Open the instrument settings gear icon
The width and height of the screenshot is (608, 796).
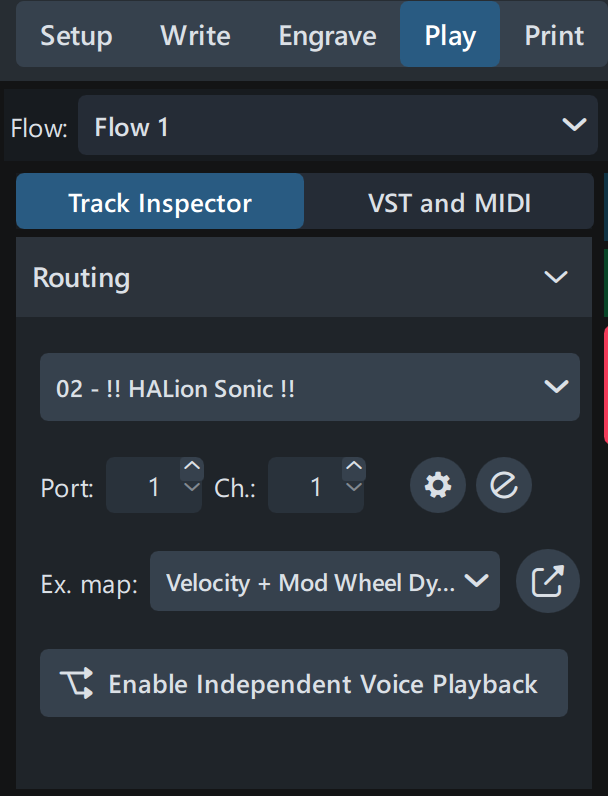(438, 486)
